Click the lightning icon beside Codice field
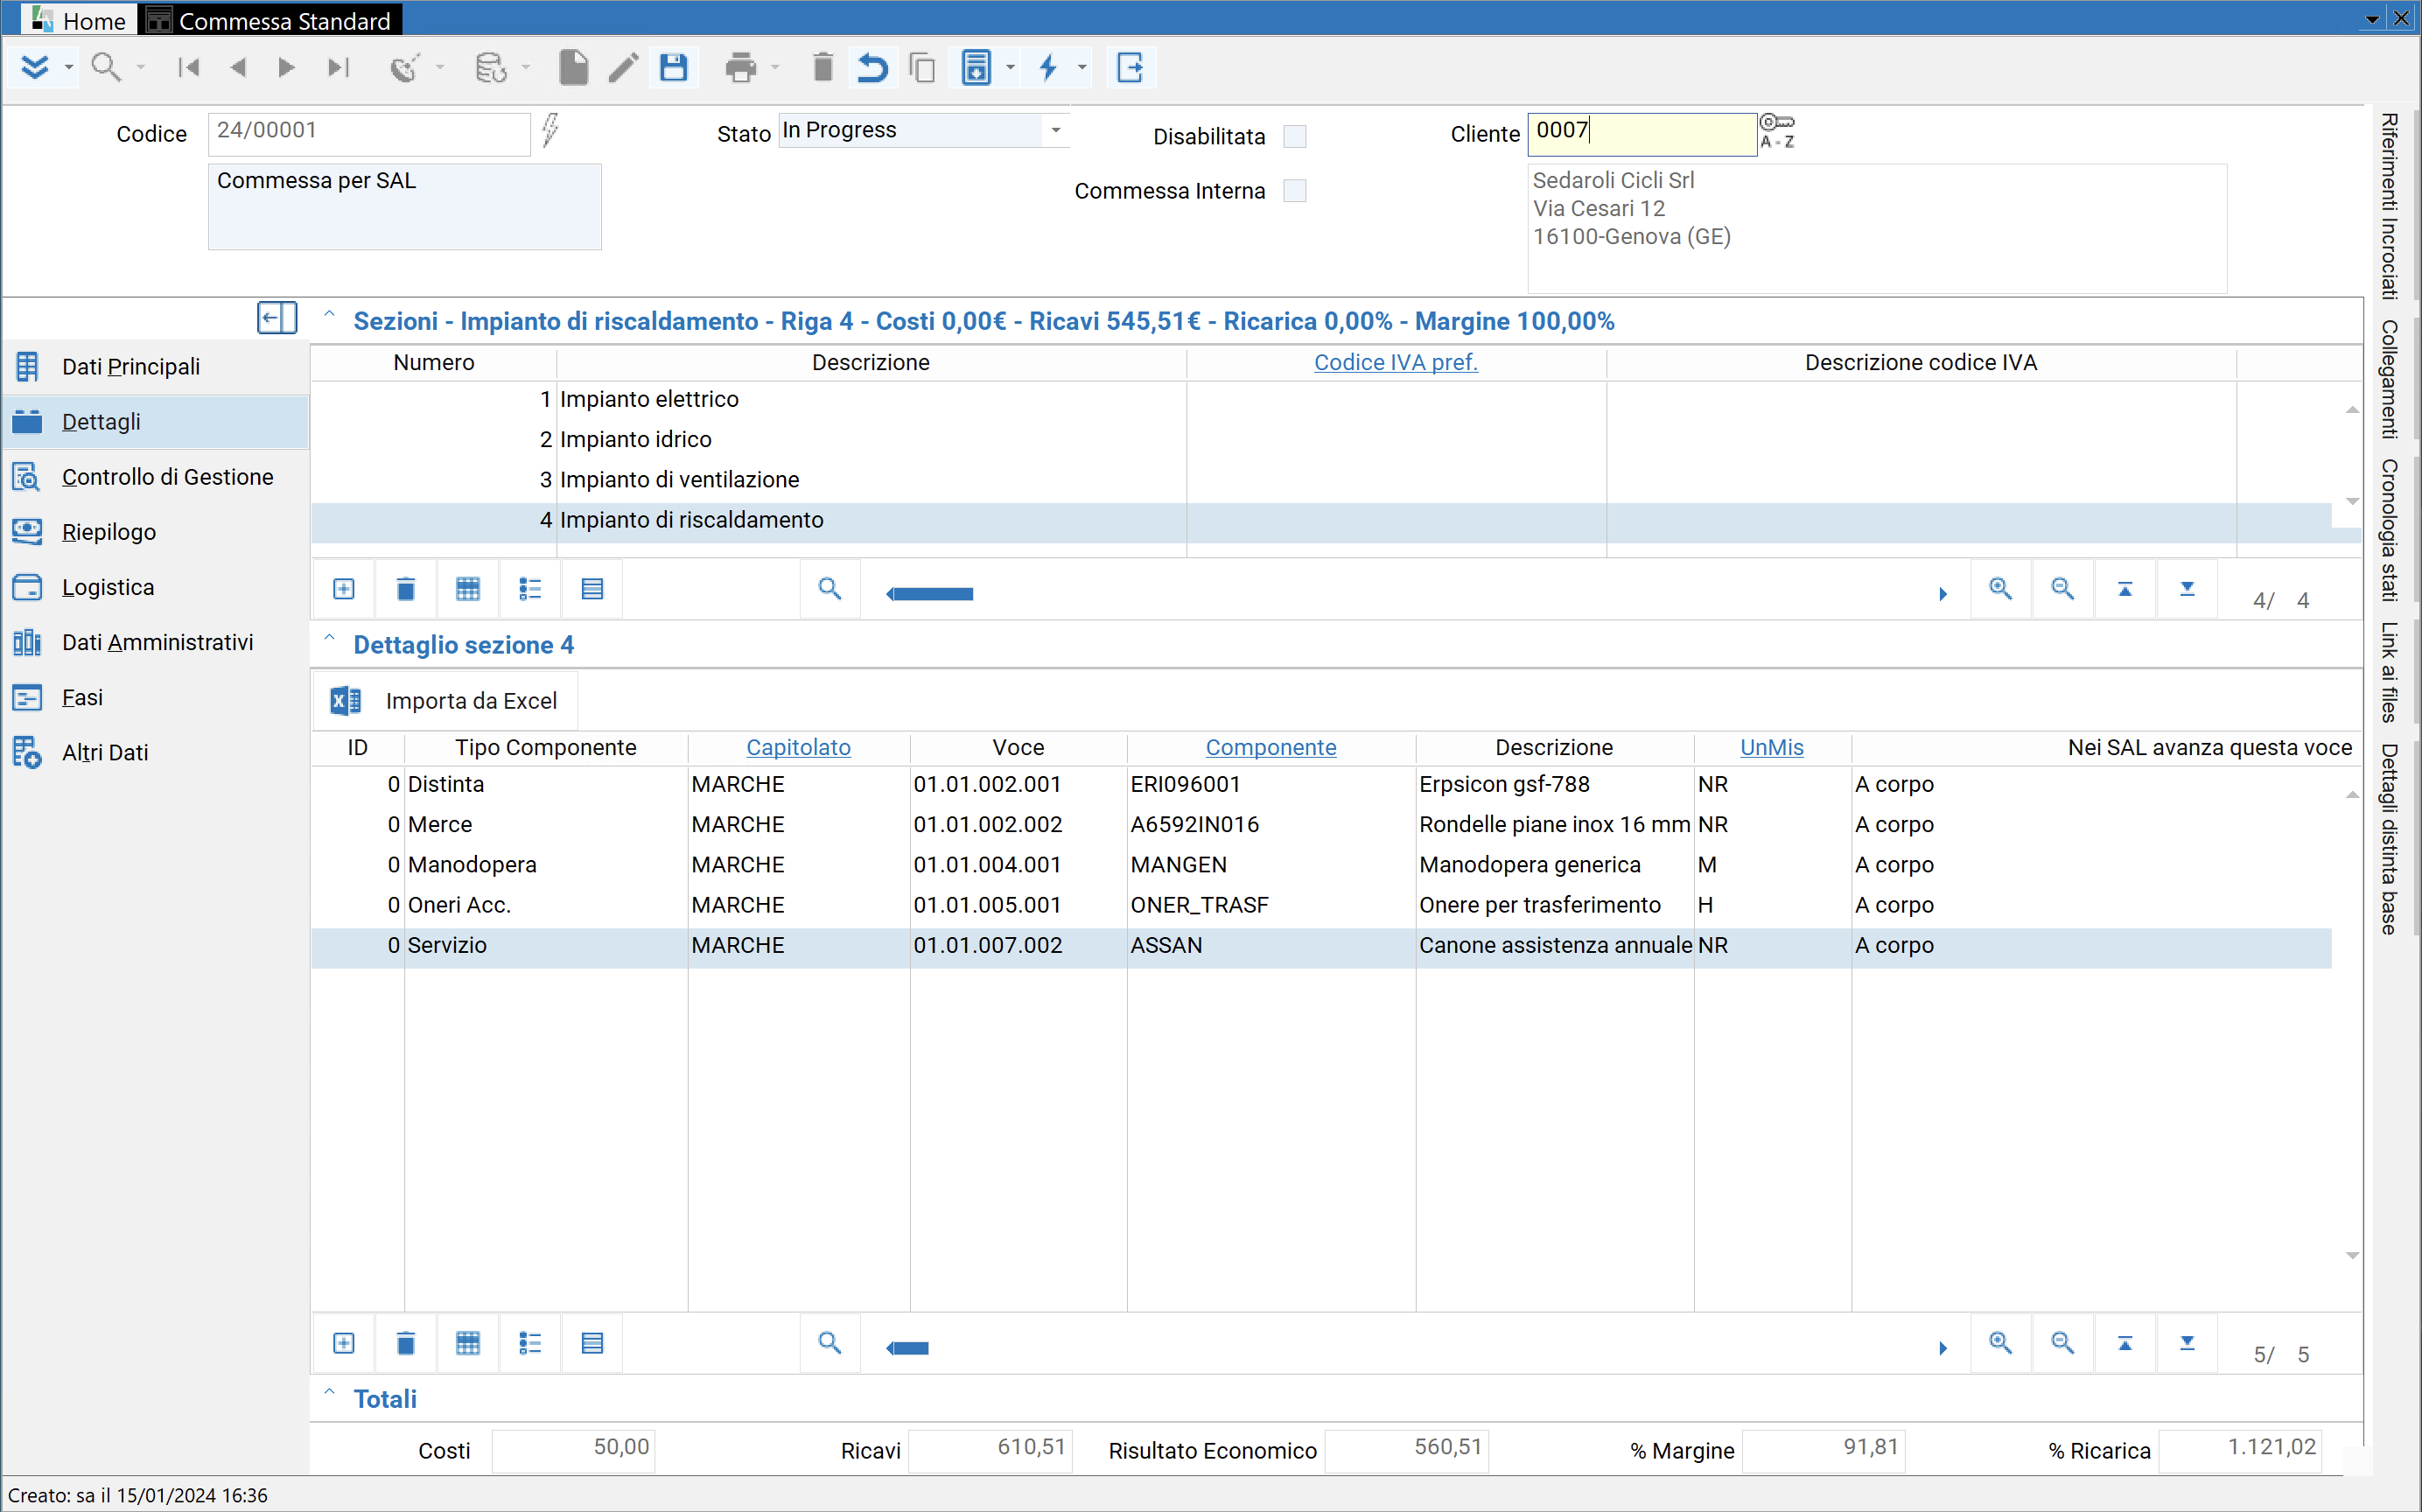The height and width of the screenshot is (1512, 2422). pos(550,130)
